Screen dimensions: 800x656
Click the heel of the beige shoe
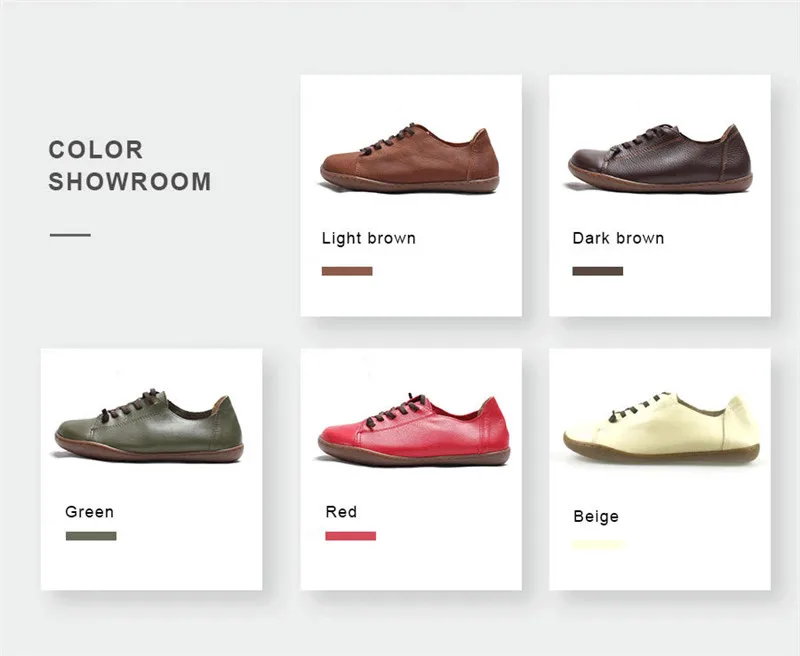739,423
